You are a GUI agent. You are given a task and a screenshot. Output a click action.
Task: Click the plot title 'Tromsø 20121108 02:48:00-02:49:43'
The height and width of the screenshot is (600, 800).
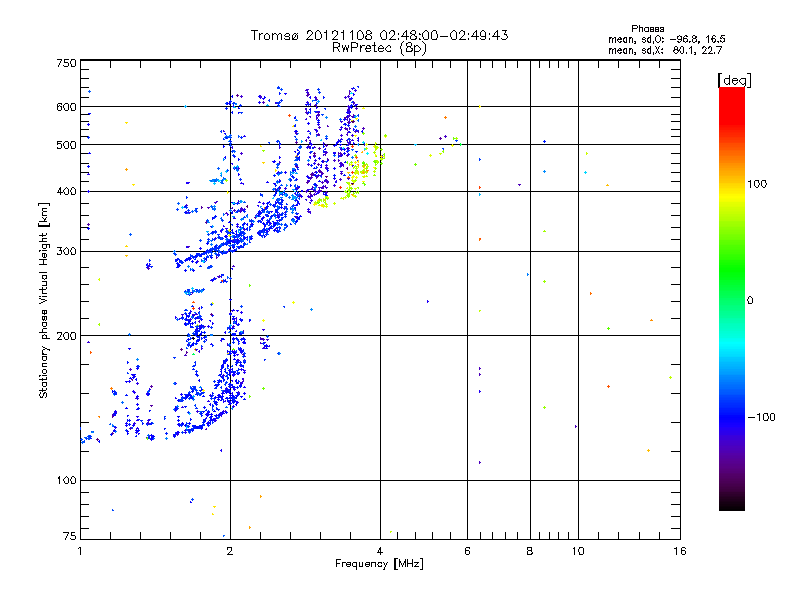click(379, 35)
